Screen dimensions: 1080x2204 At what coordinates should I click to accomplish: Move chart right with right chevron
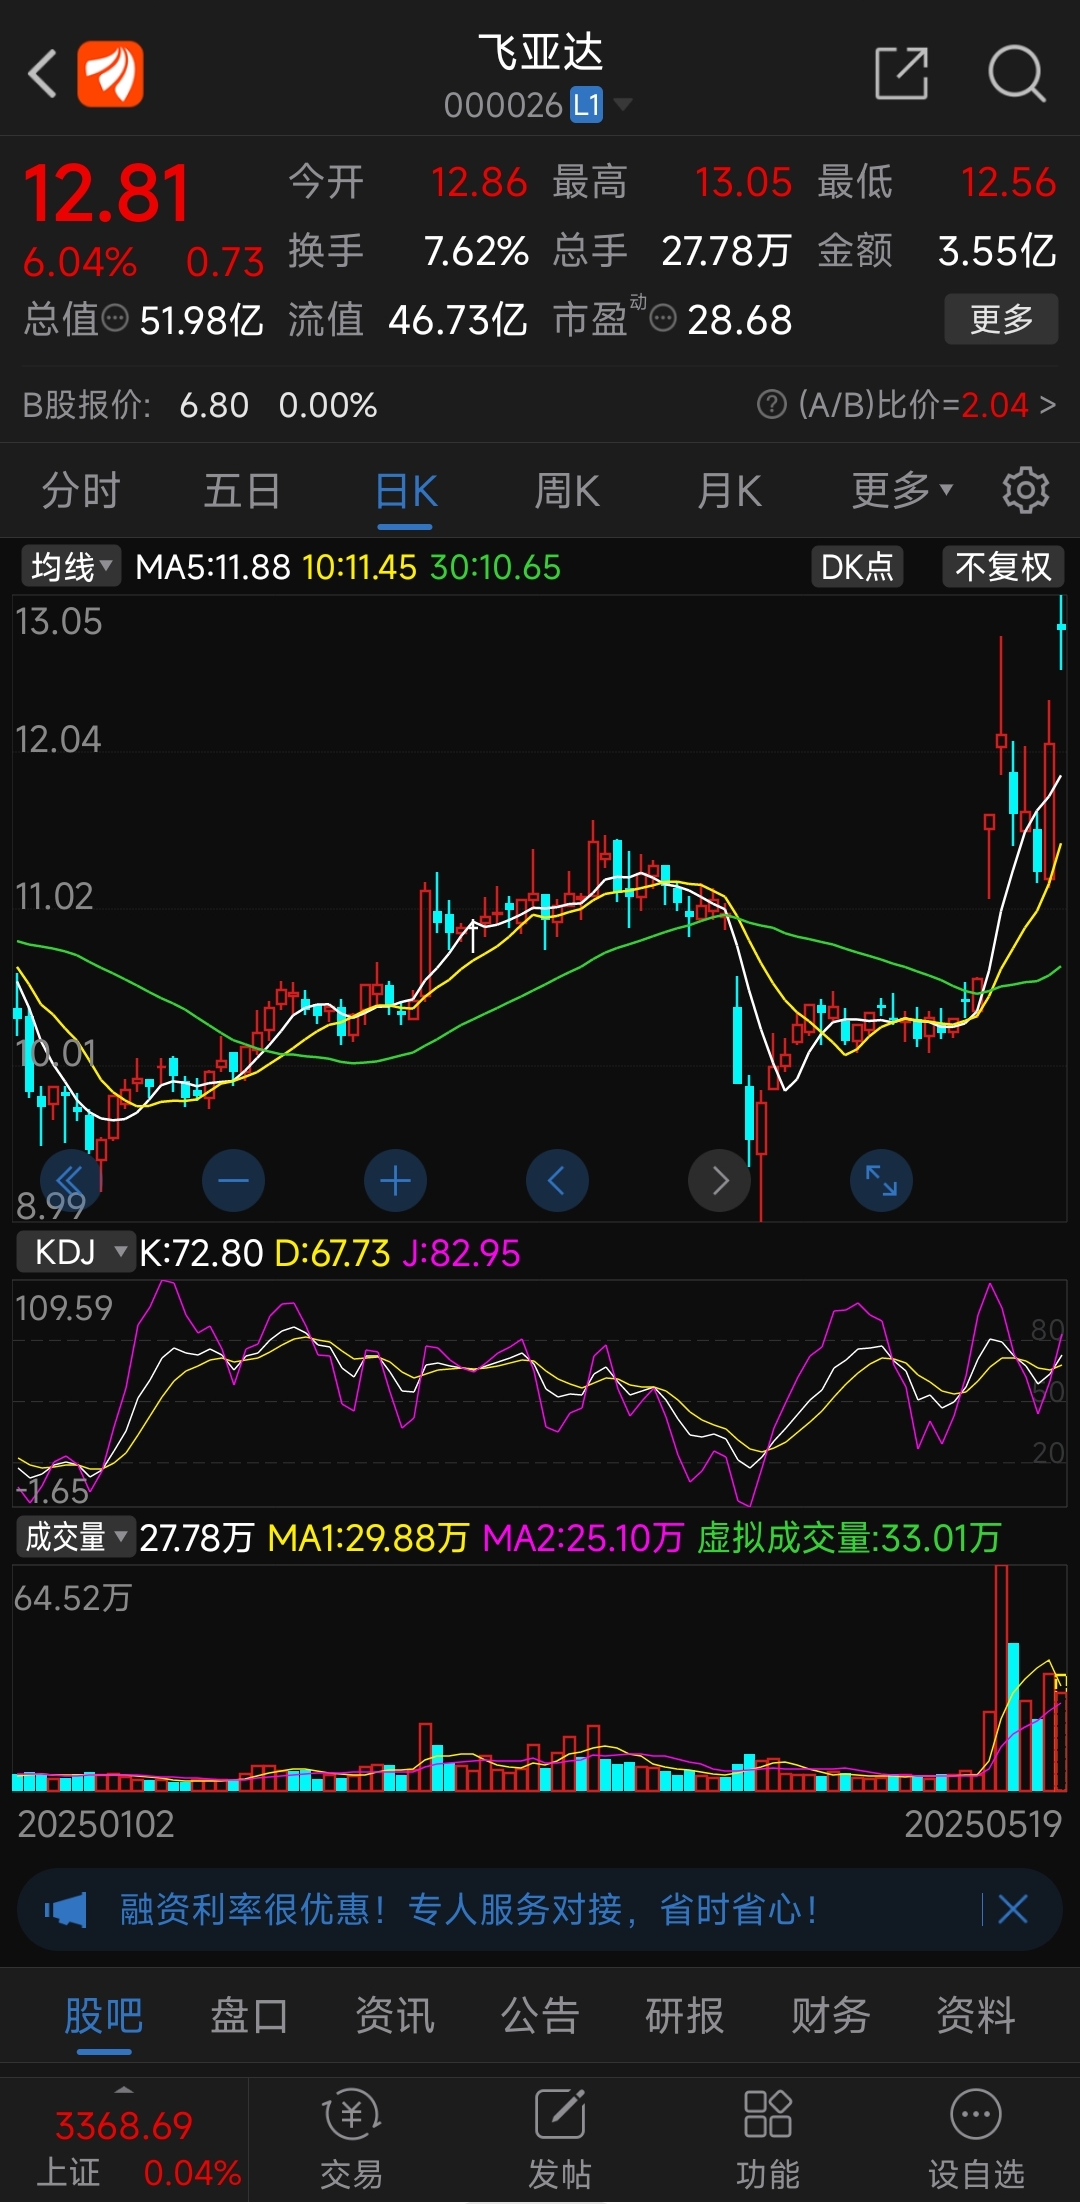719,1181
